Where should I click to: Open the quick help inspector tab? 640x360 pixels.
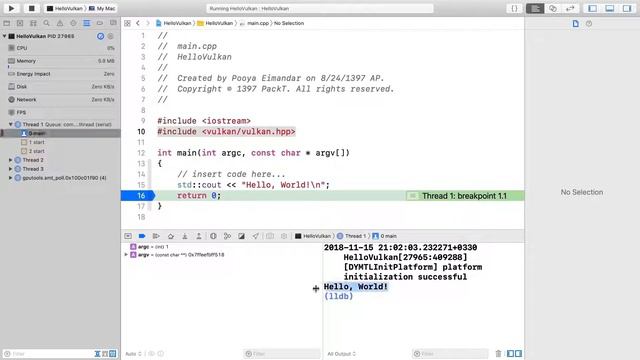589,24
